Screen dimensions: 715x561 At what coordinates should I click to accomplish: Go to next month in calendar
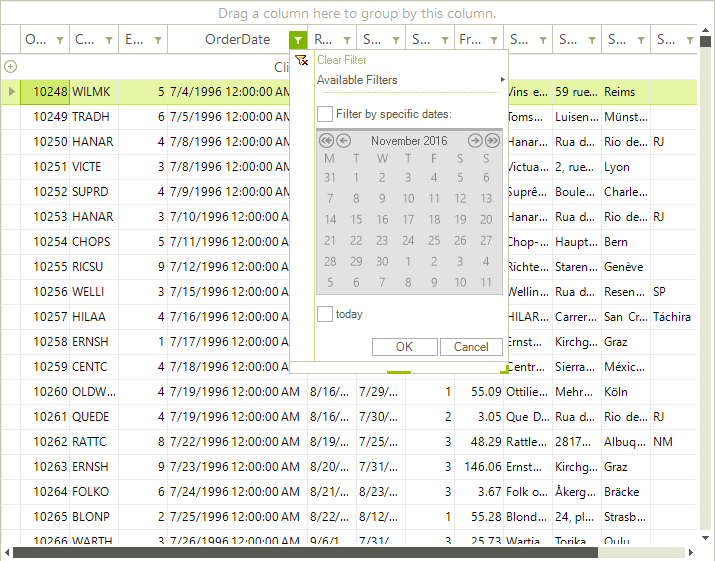(x=475, y=141)
